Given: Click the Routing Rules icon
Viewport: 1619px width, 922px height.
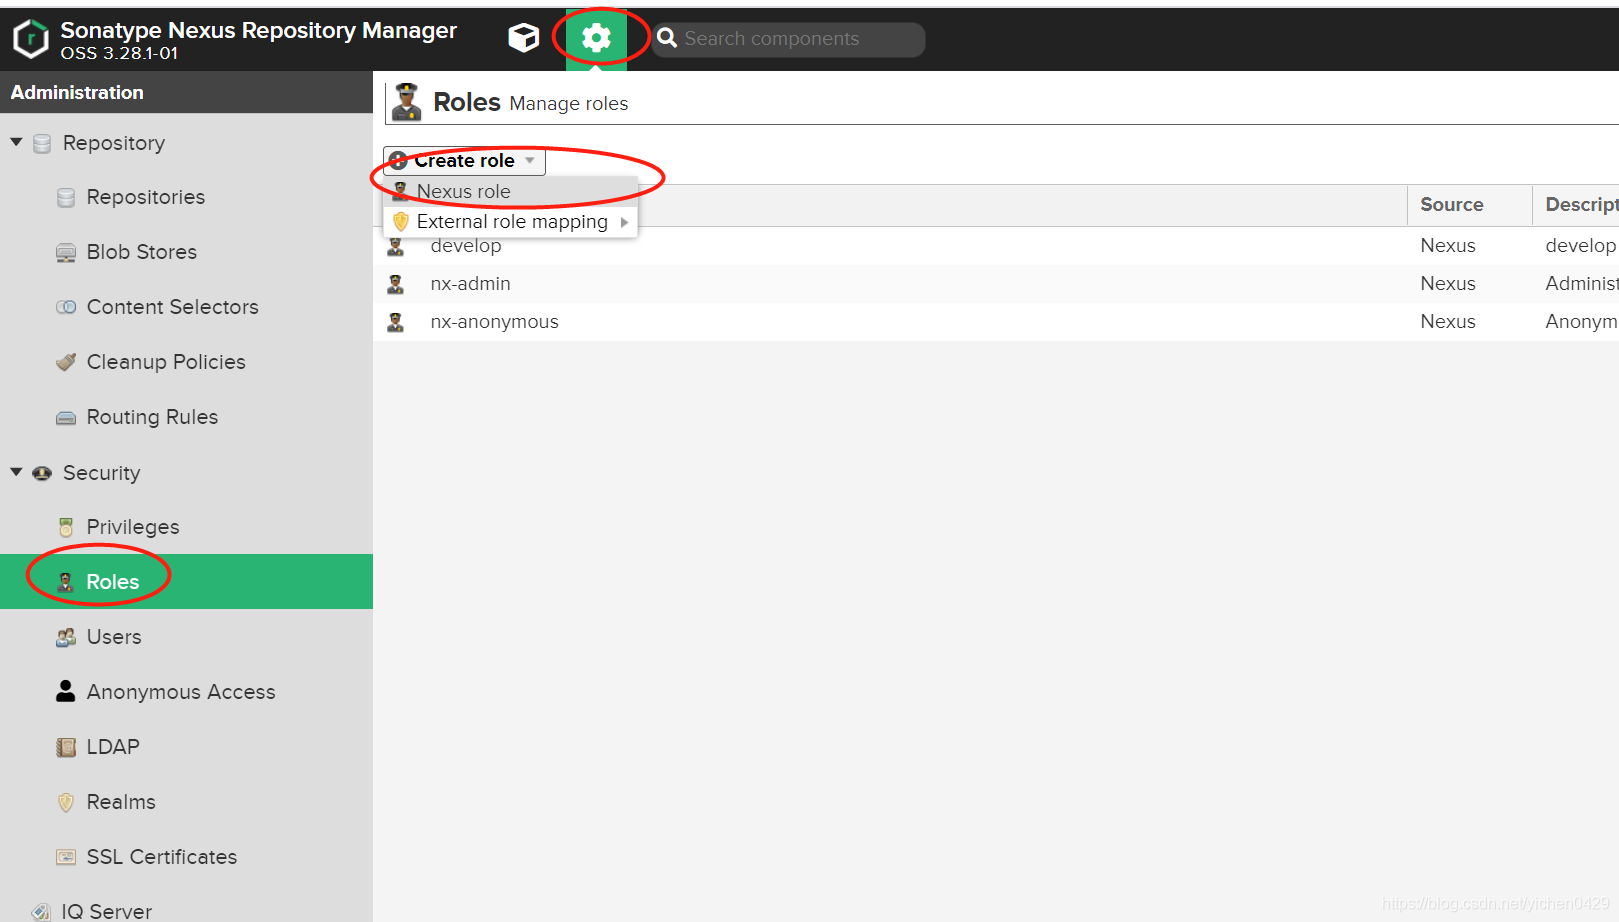Looking at the screenshot, I should (66, 417).
